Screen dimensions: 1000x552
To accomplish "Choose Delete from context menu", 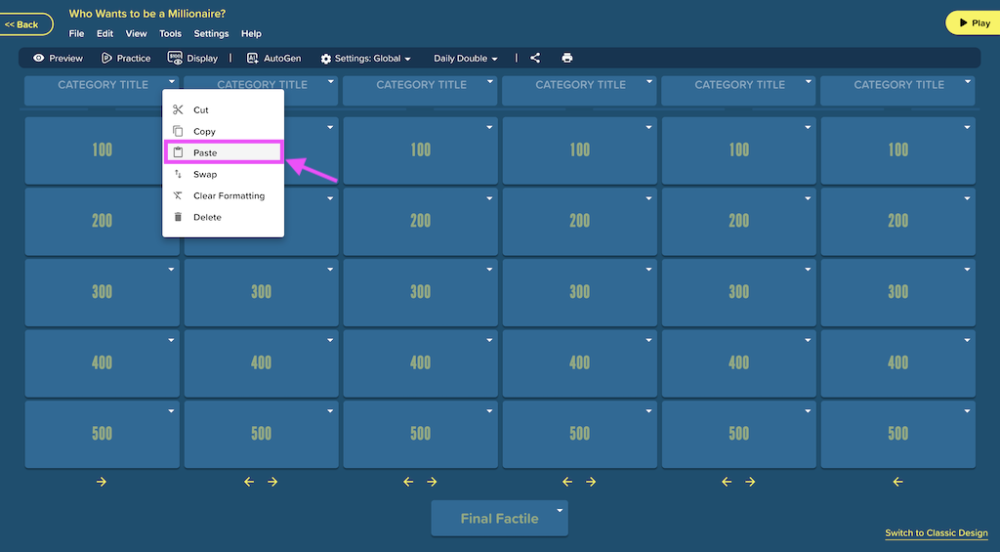I will [223, 217].
